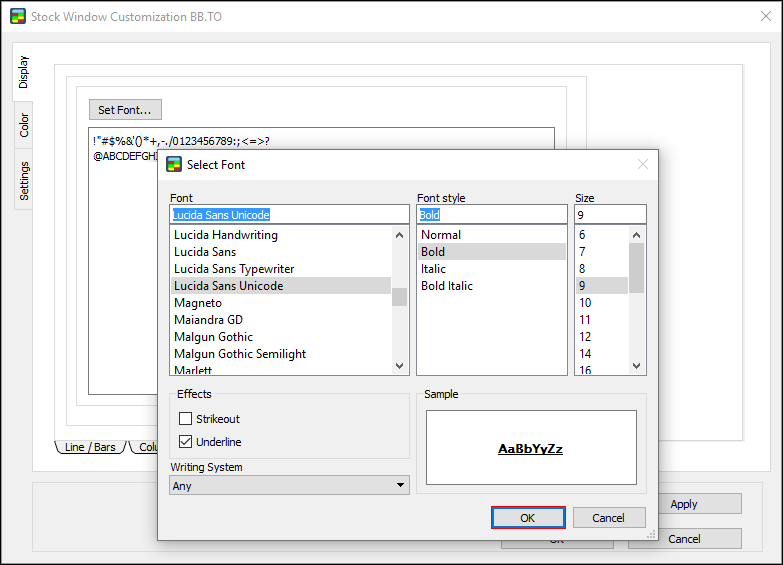783x565 pixels.
Task: Select Bold Italic font style
Action: click(x=447, y=286)
